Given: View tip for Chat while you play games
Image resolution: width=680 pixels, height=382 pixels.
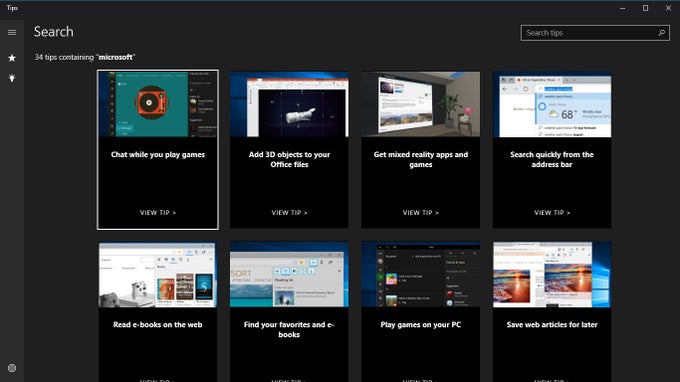Looking at the screenshot, I should point(158,212).
